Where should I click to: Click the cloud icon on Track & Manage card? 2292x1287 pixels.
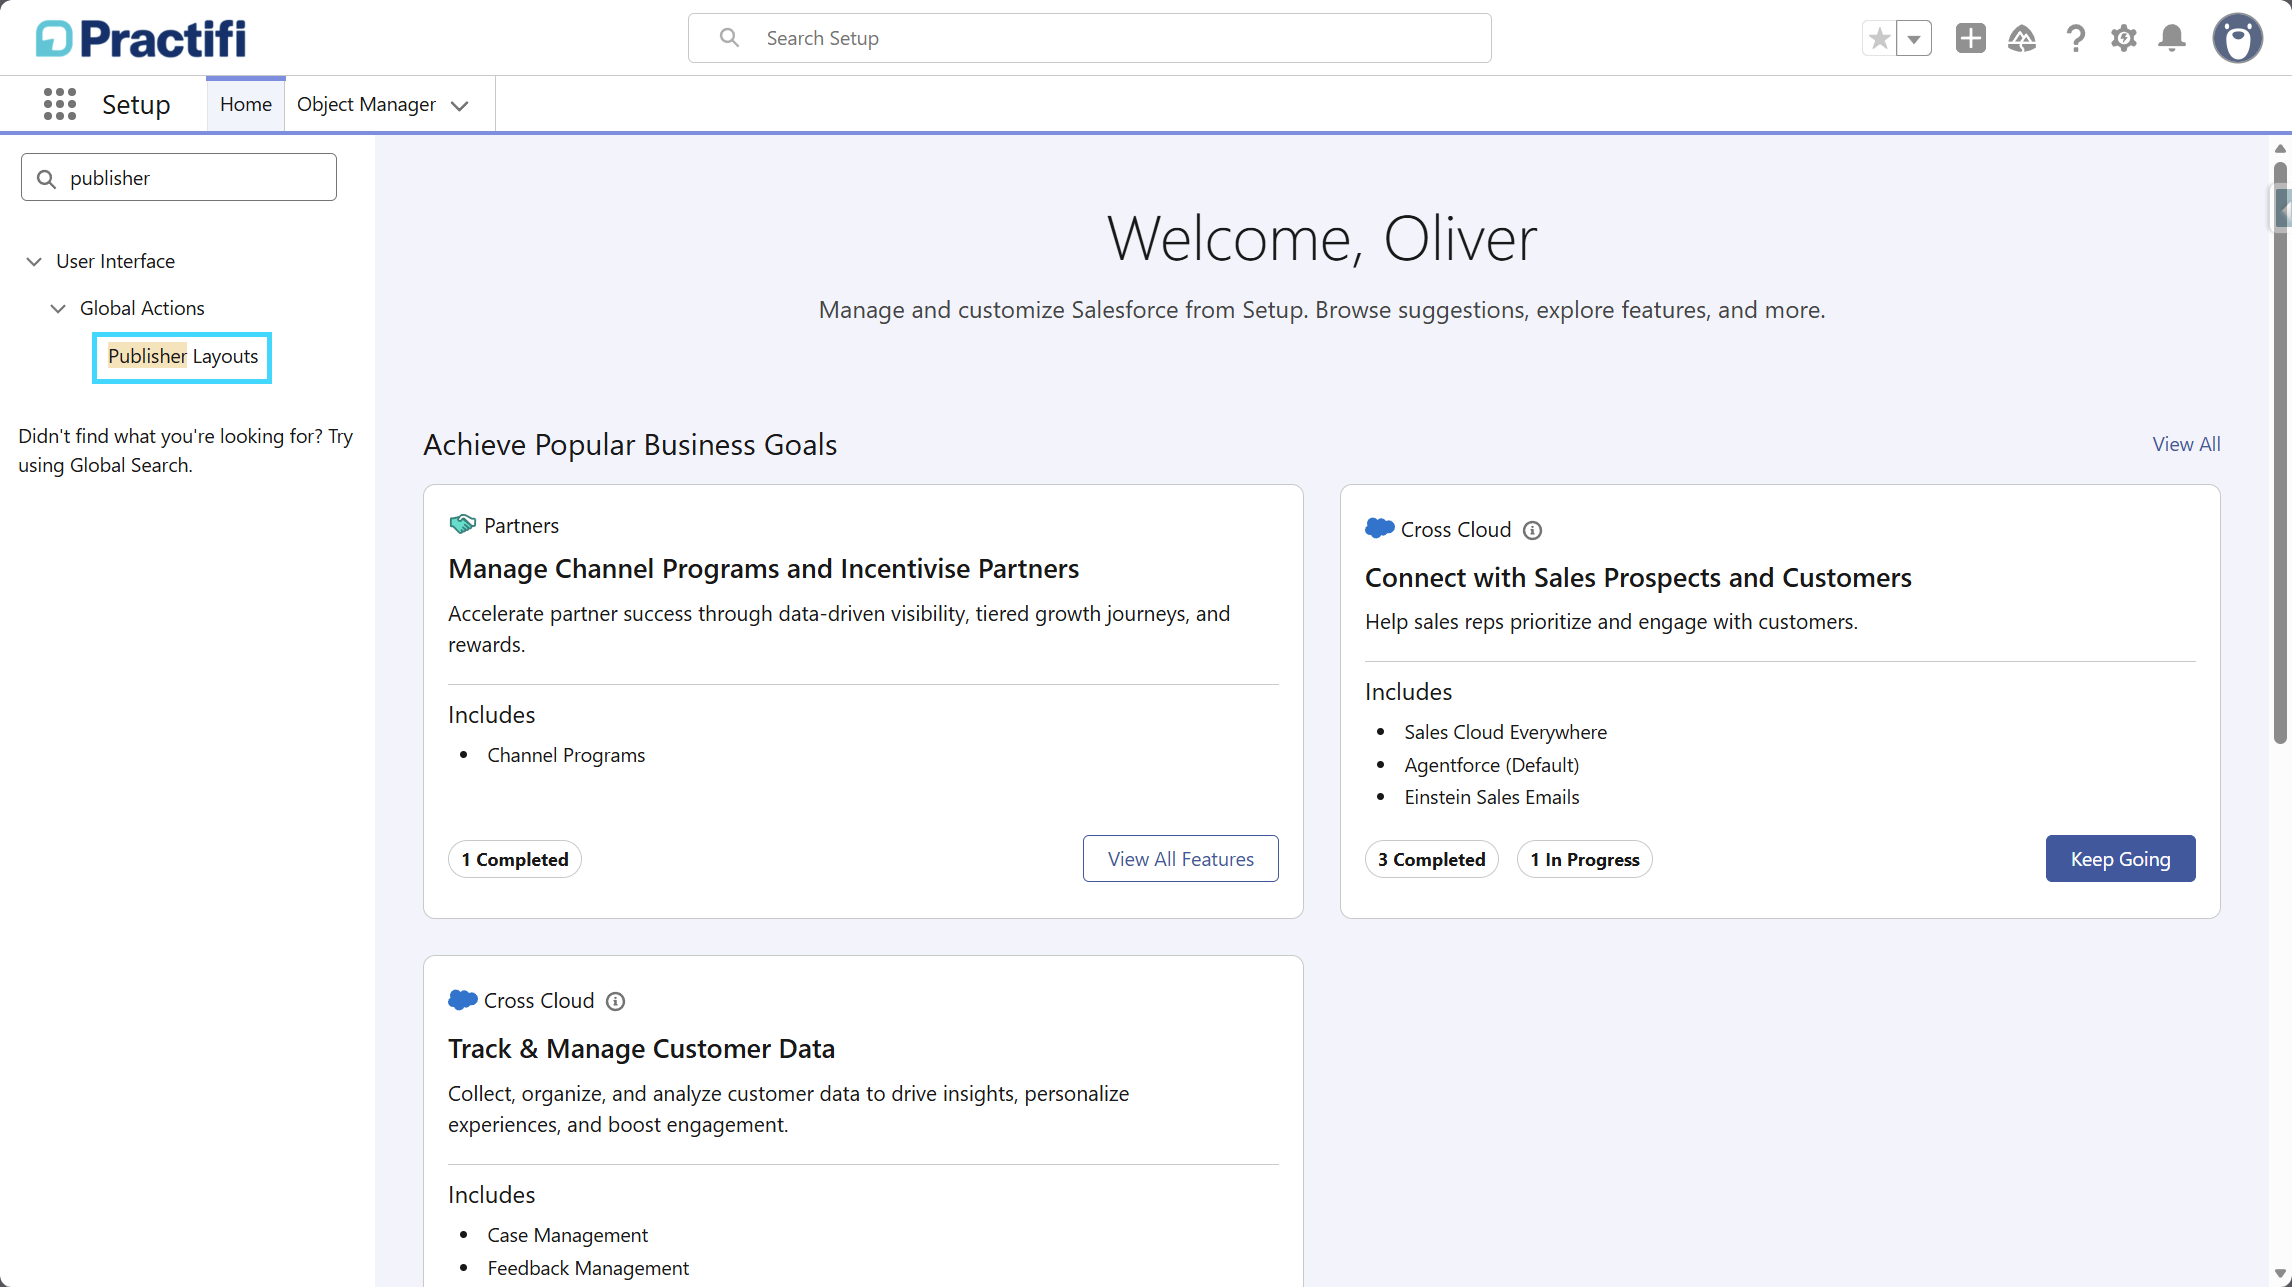[463, 999]
